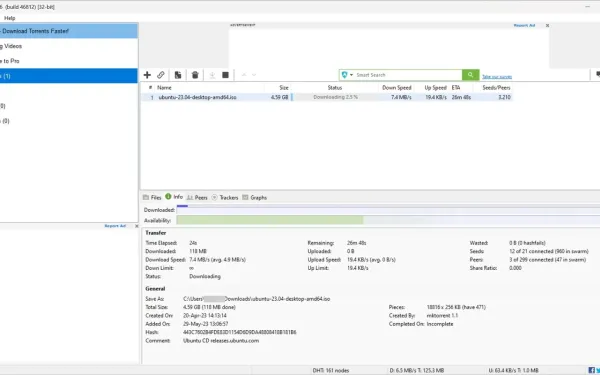This screenshot has width=600, height=375.
Task: Click the green search magnifier button
Action: (470, 75)
